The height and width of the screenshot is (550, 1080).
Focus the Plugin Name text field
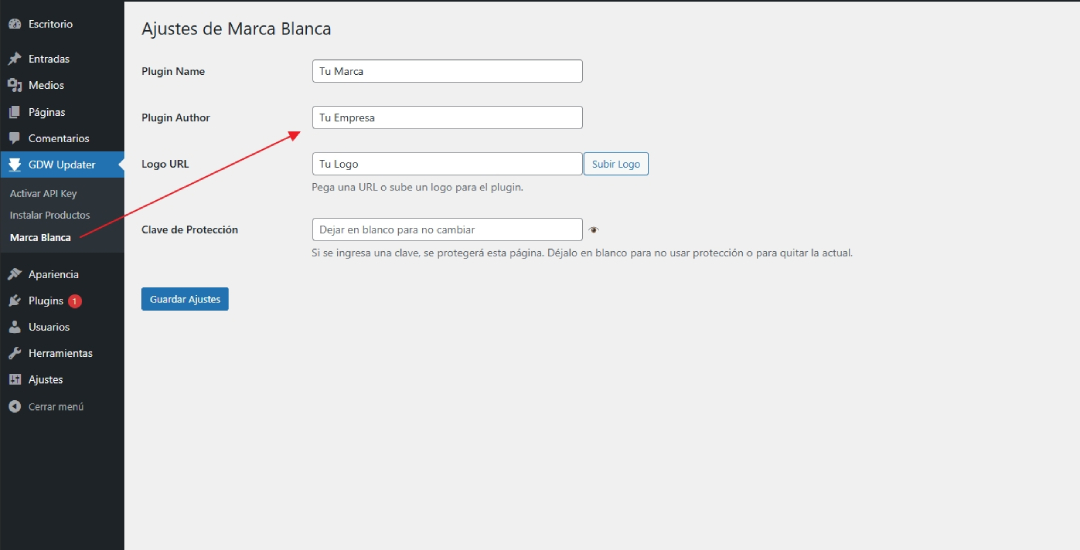447,71
